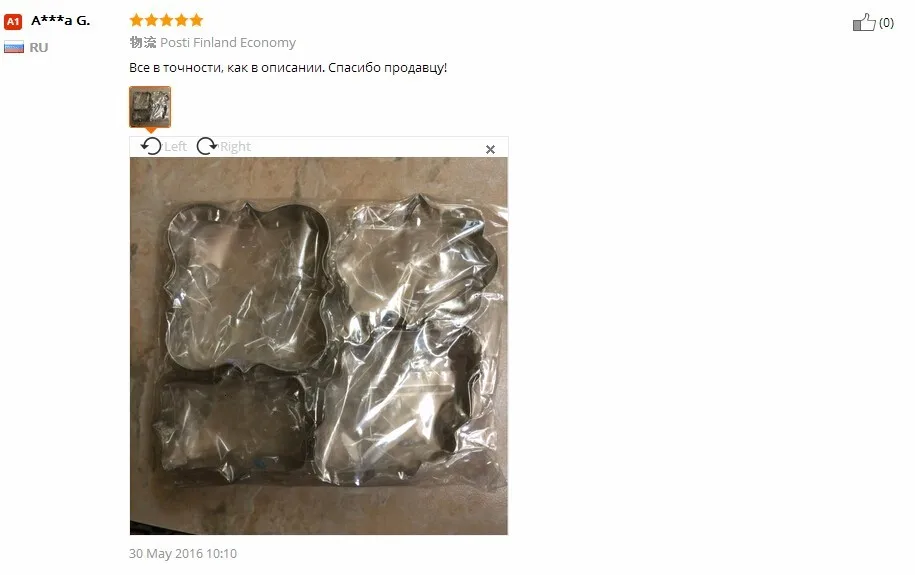915x575 pixels.
Task: Click the 物流 logistics label
Action: (x=143, y=43)
